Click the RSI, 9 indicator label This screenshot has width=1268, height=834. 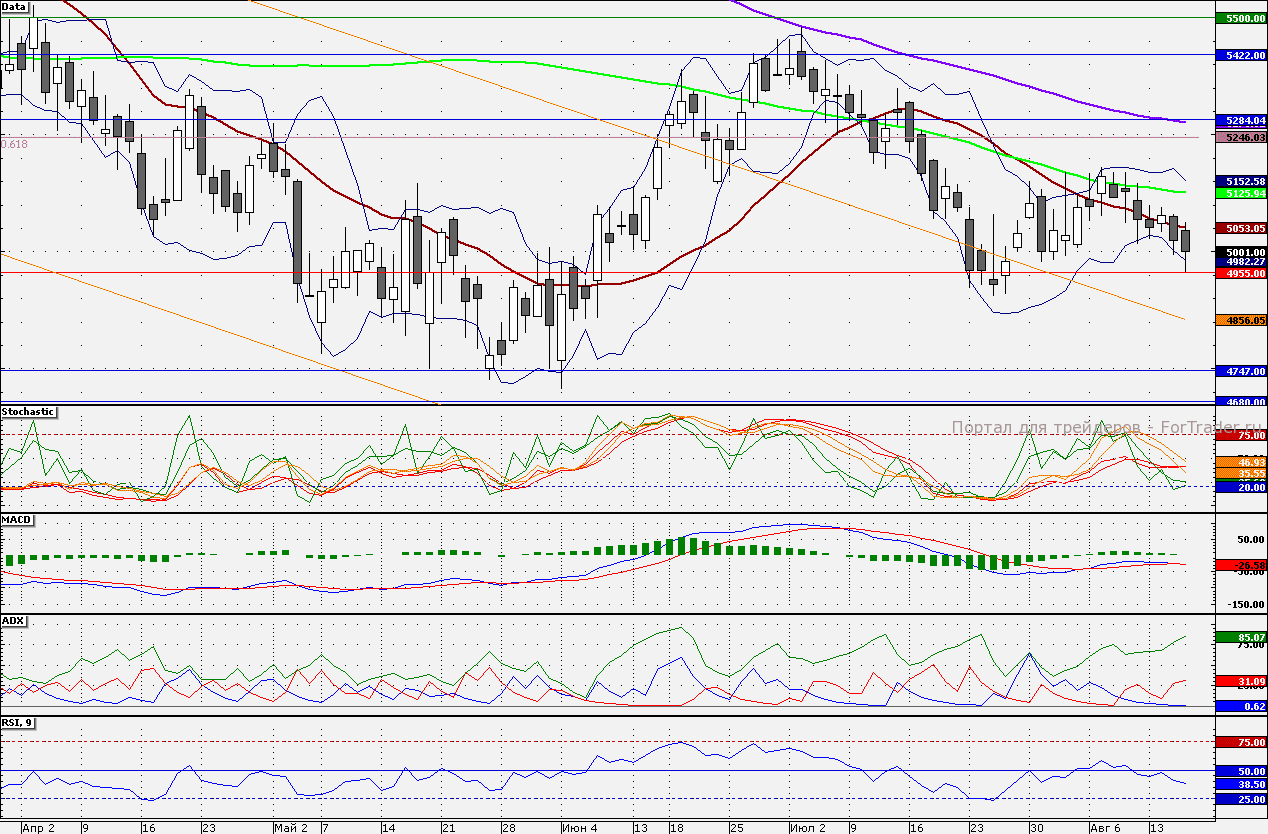point(18,723)
